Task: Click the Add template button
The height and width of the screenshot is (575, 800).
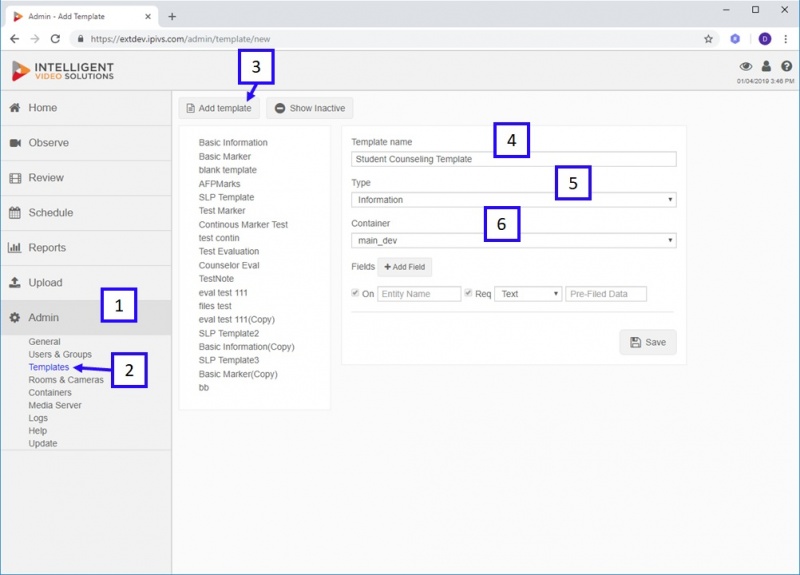Action: point(219,108)
